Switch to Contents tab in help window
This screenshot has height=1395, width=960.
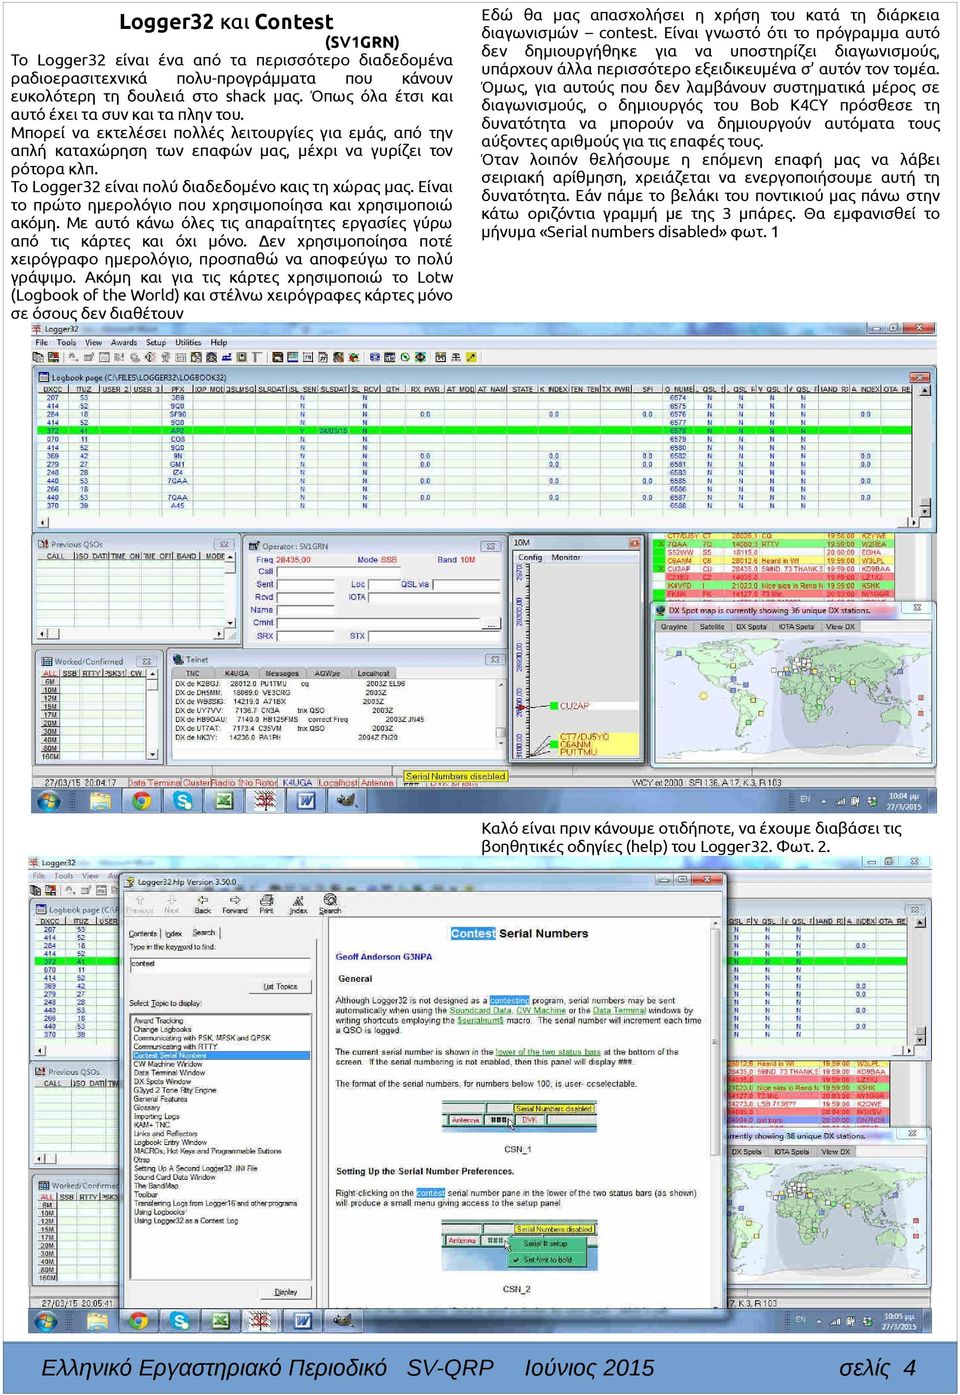point(143,933)
